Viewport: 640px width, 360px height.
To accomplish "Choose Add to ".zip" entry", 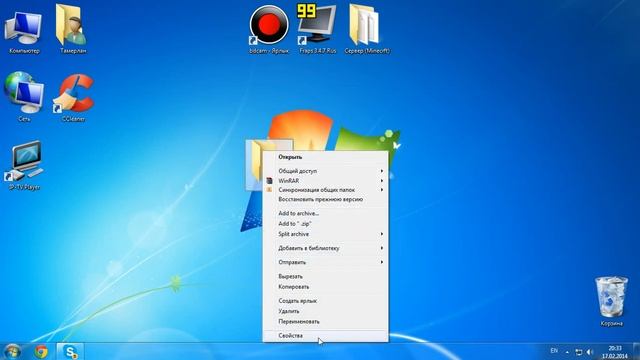I will click(325, 224).
